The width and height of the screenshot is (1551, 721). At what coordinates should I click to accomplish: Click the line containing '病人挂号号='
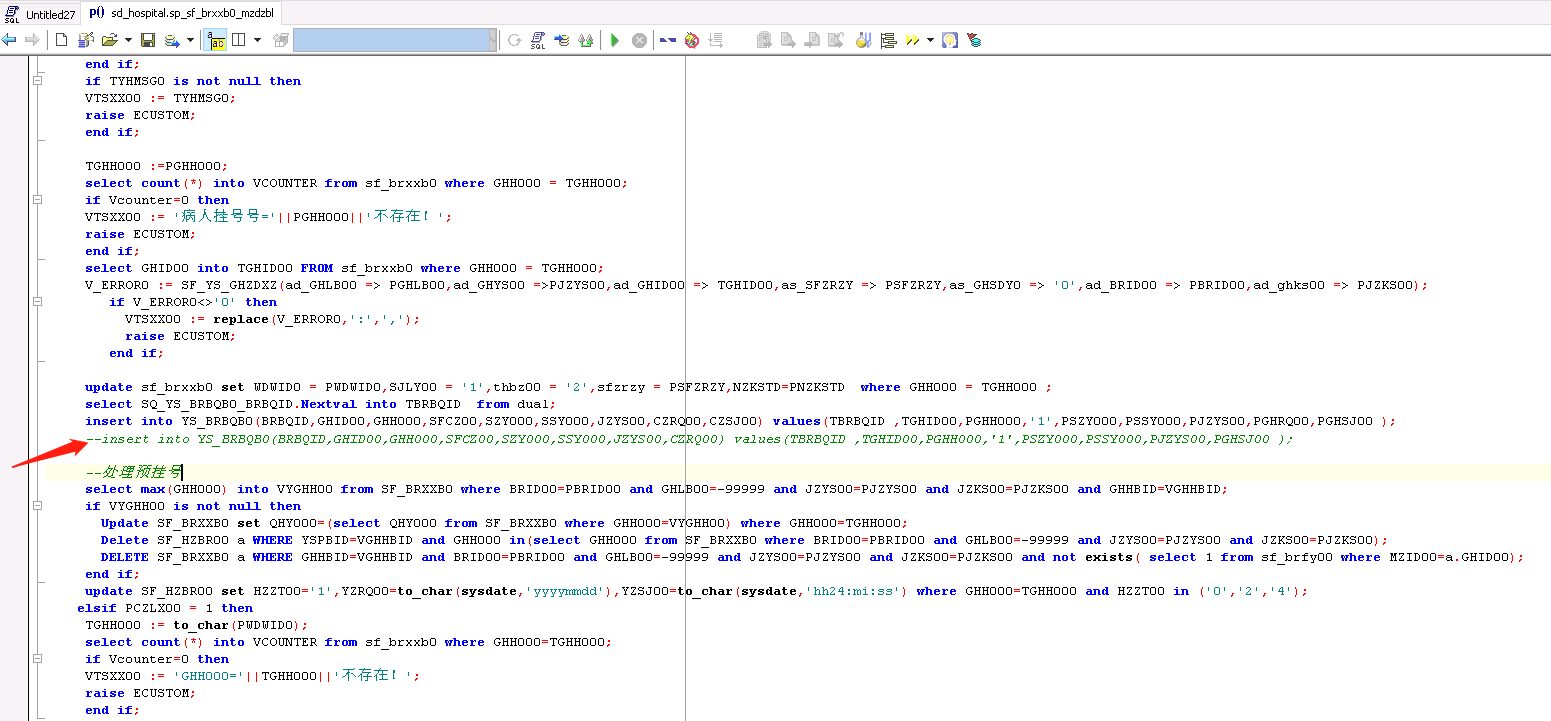(269, 216)
